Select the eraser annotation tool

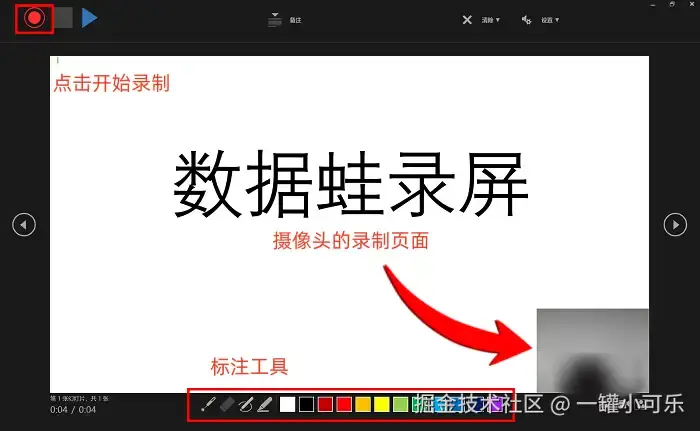227,404
